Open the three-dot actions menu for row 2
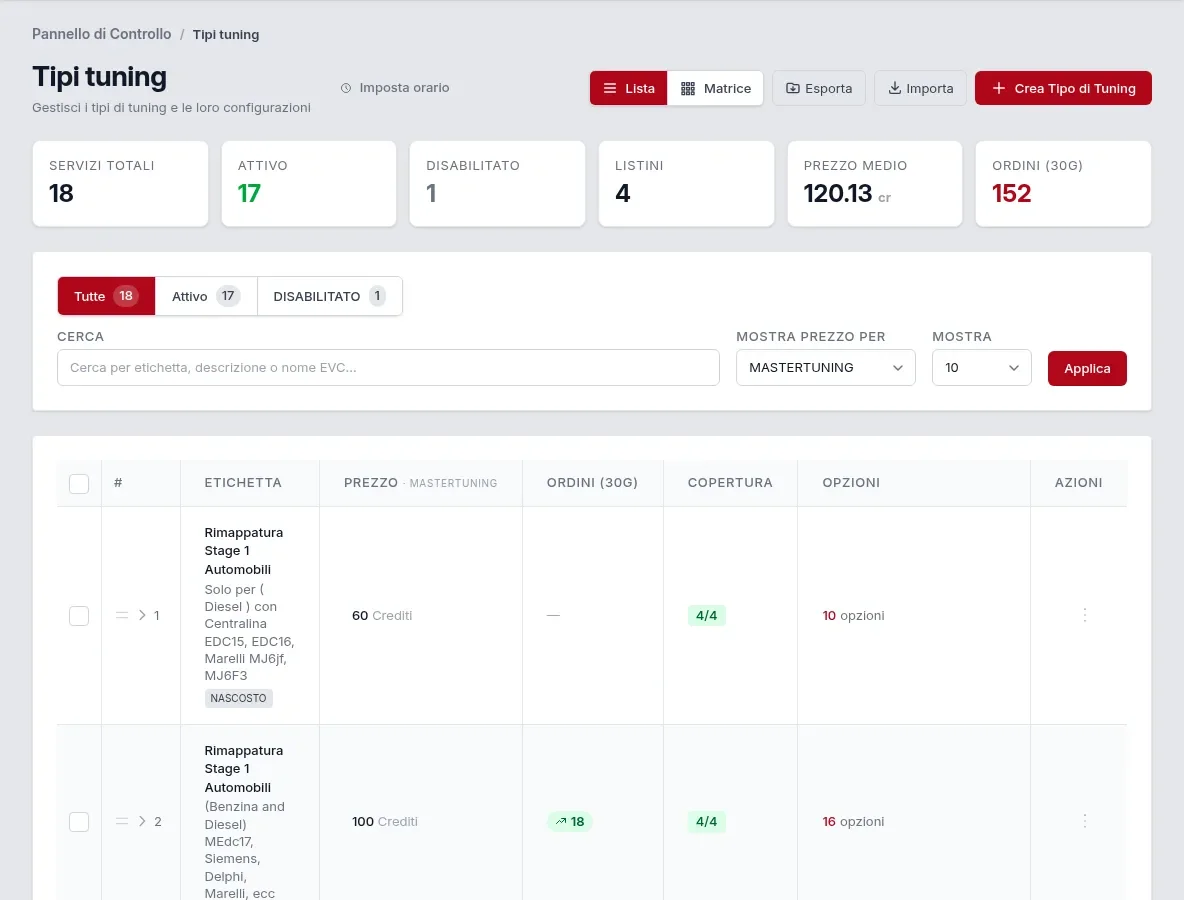Screen dimensions: 1184x900 pyautogui.click(x=1084, y=821)
